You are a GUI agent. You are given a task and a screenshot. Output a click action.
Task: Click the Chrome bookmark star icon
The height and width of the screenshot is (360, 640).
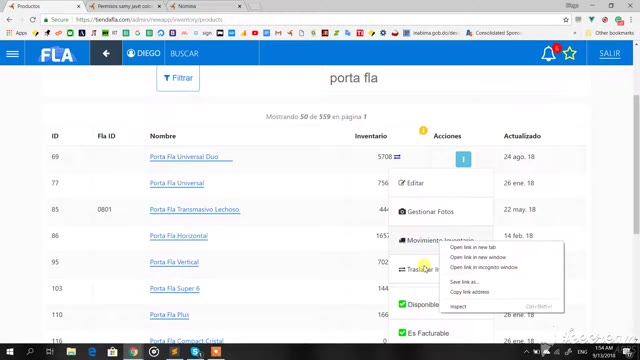coord(566,20)
